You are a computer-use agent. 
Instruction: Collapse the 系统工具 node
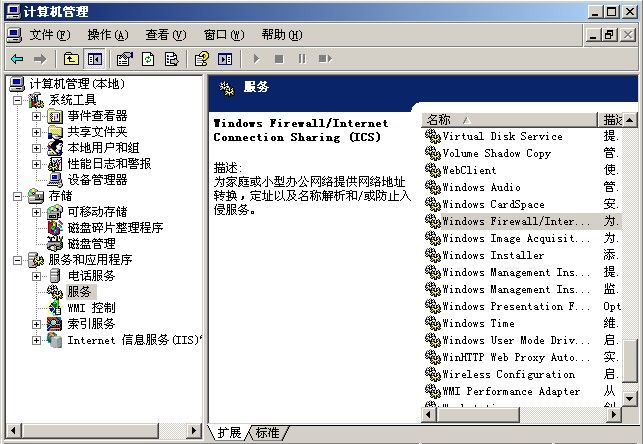(17, 100)
